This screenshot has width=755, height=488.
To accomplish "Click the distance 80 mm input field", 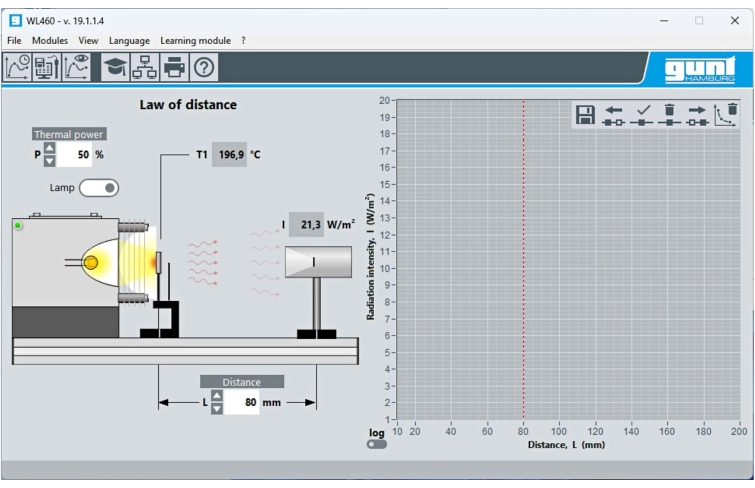I will 242,402.
